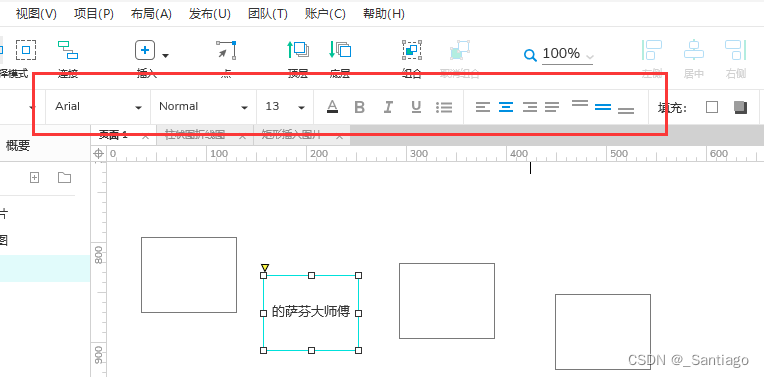Close the 矩形插入图片 tab
This screenshot has height=377, width=764.
point(339,136)
